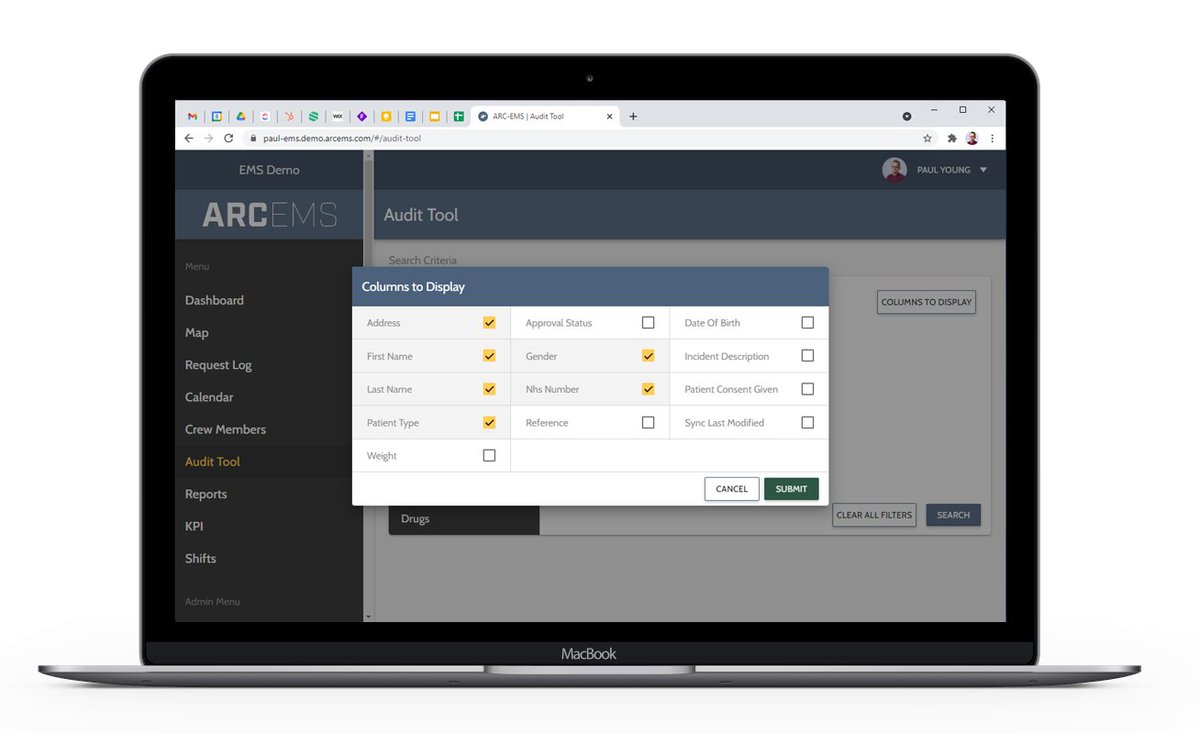Uncheck the Nhs Number checkbox
The image size is (1200, 734).
(x=648, y=389)
